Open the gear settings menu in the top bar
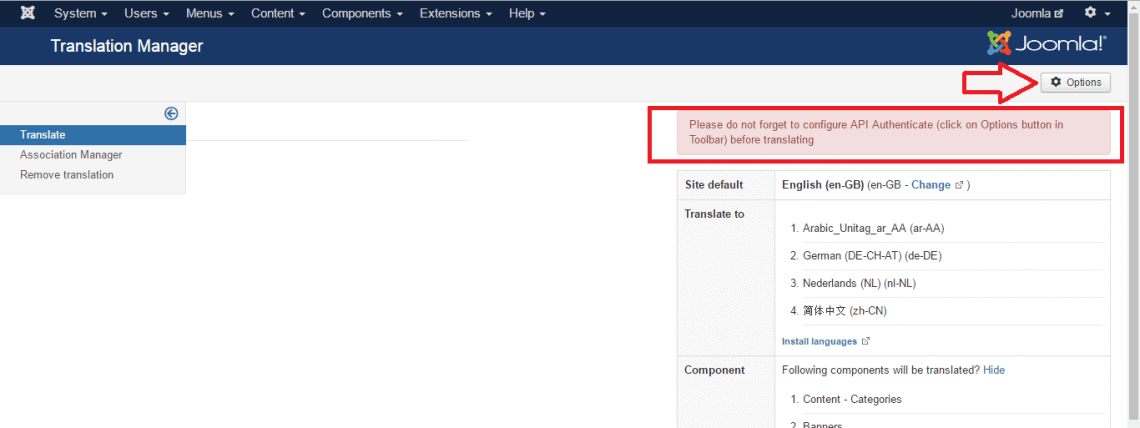 coord(1096,13)
